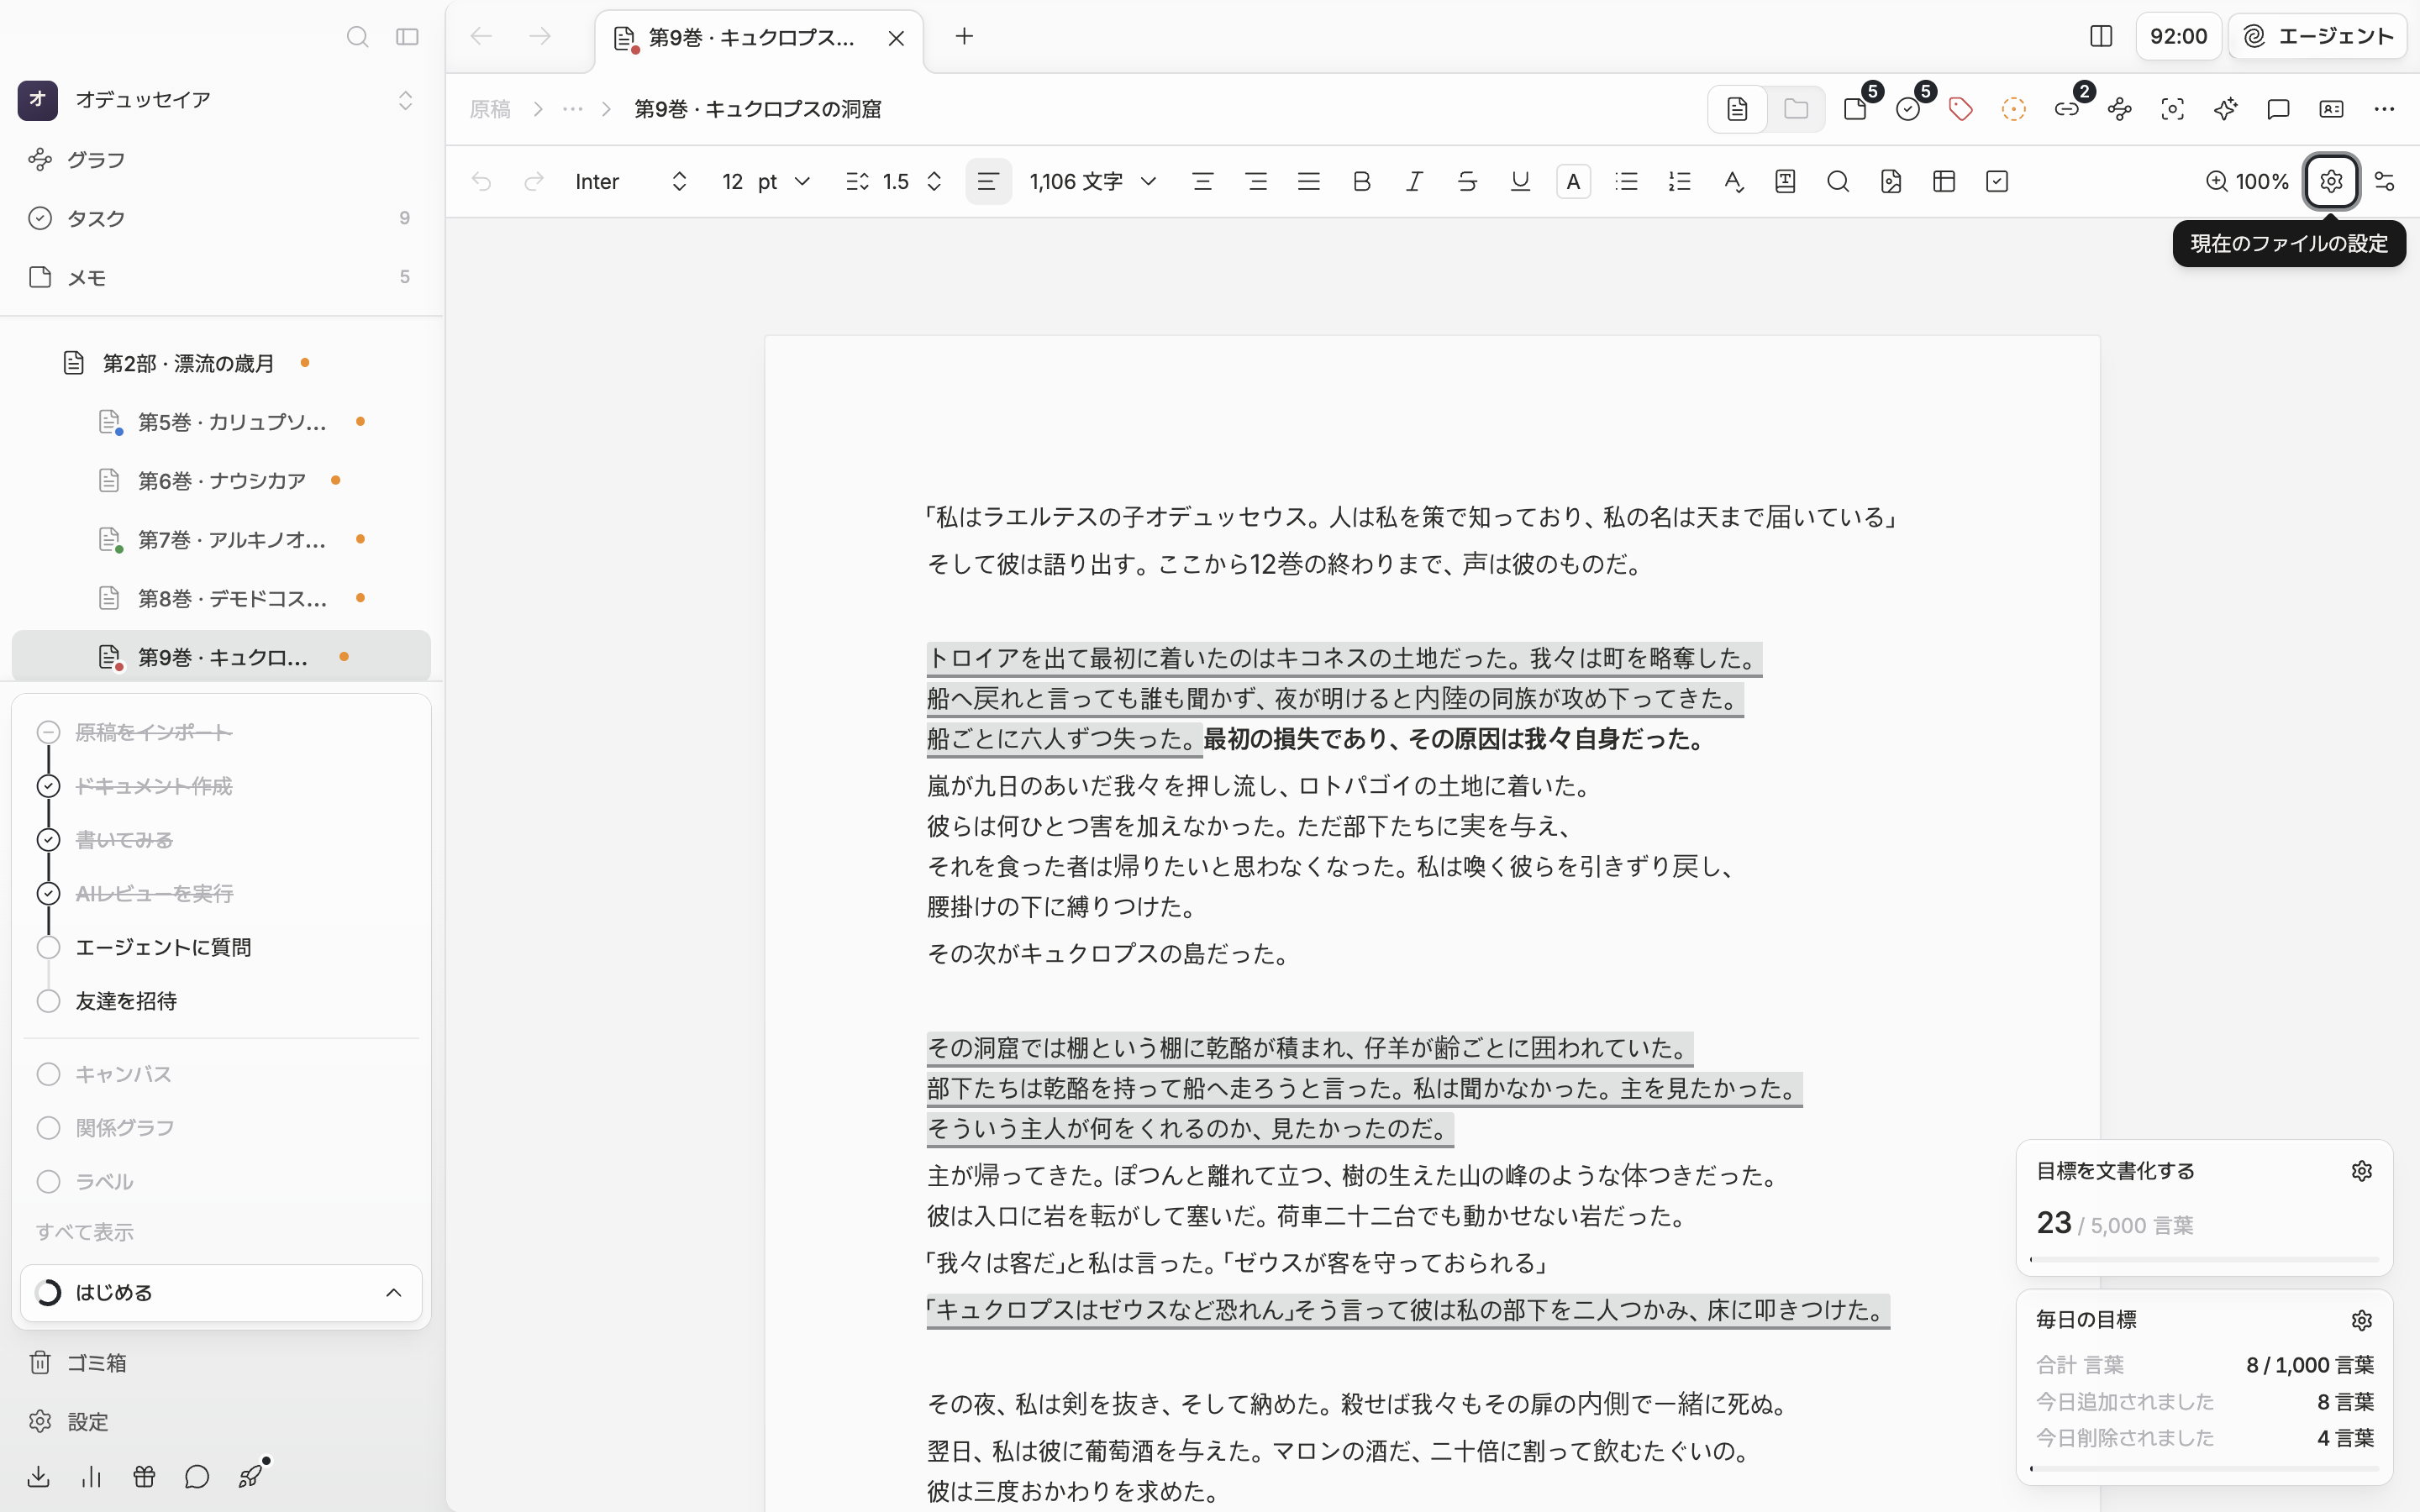
Task: Open the search icon in sidebar header
Action: click(x=357, y=37)
